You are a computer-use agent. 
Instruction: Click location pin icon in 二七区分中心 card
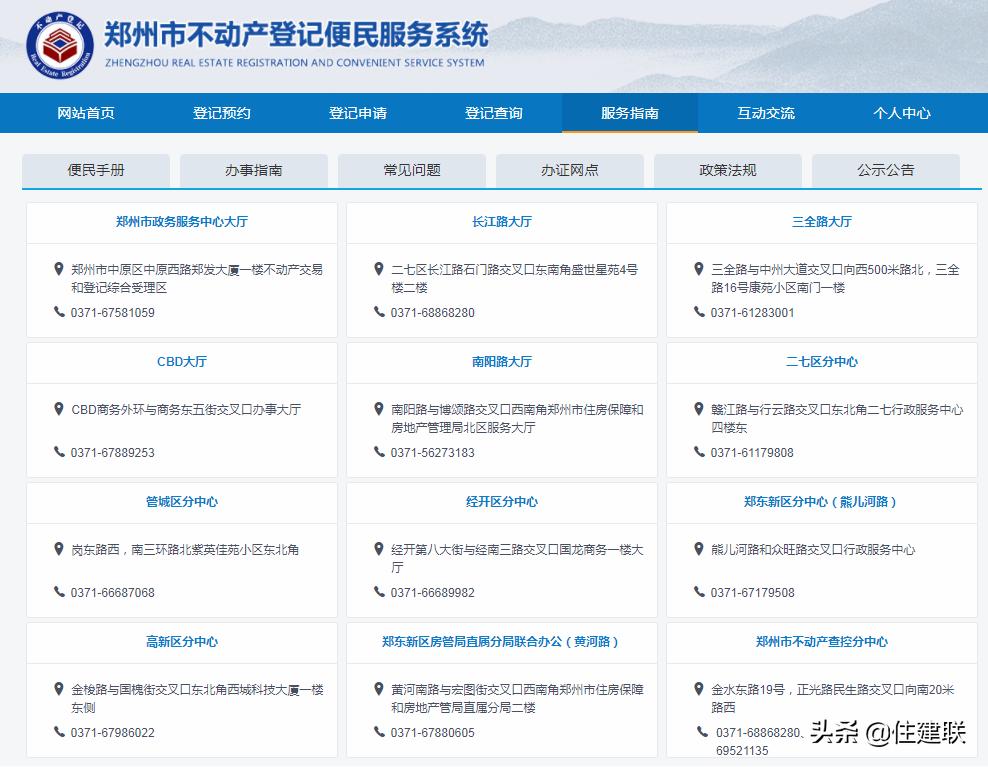tap(699, 409)
